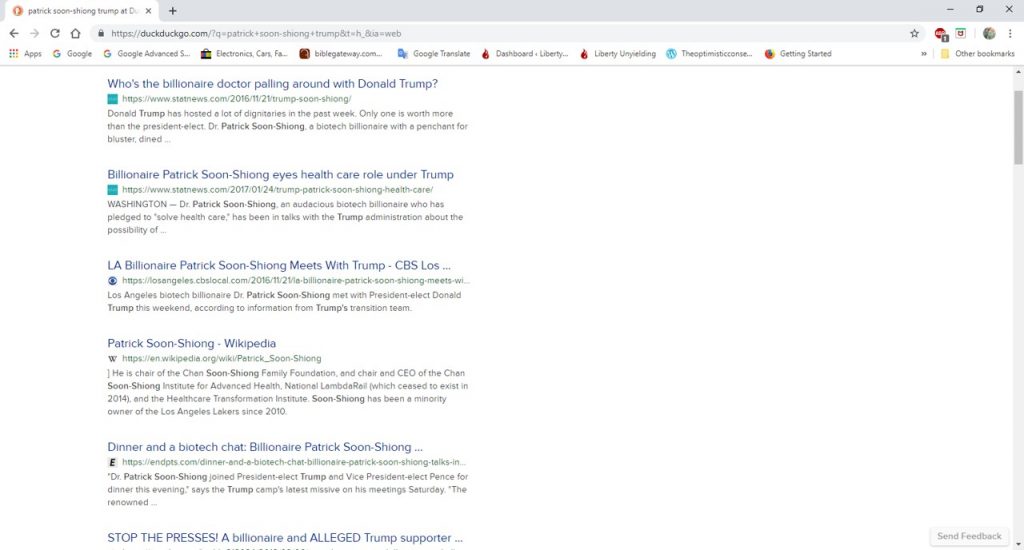Image resolution: width=1024 pixels, height=550 pixels.
Task: Open the Google Translate bookmark
Action: pyautogui.click(x=433, y=54)
